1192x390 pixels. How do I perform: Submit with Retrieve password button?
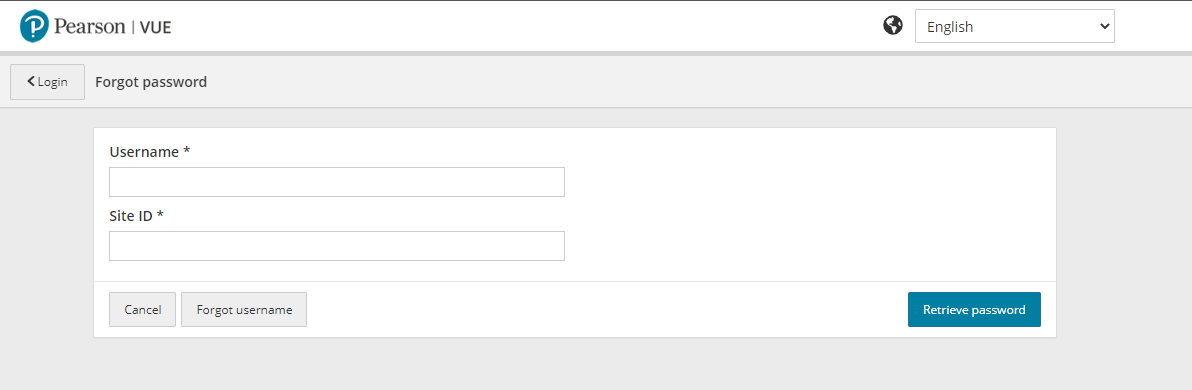(974, 309)
